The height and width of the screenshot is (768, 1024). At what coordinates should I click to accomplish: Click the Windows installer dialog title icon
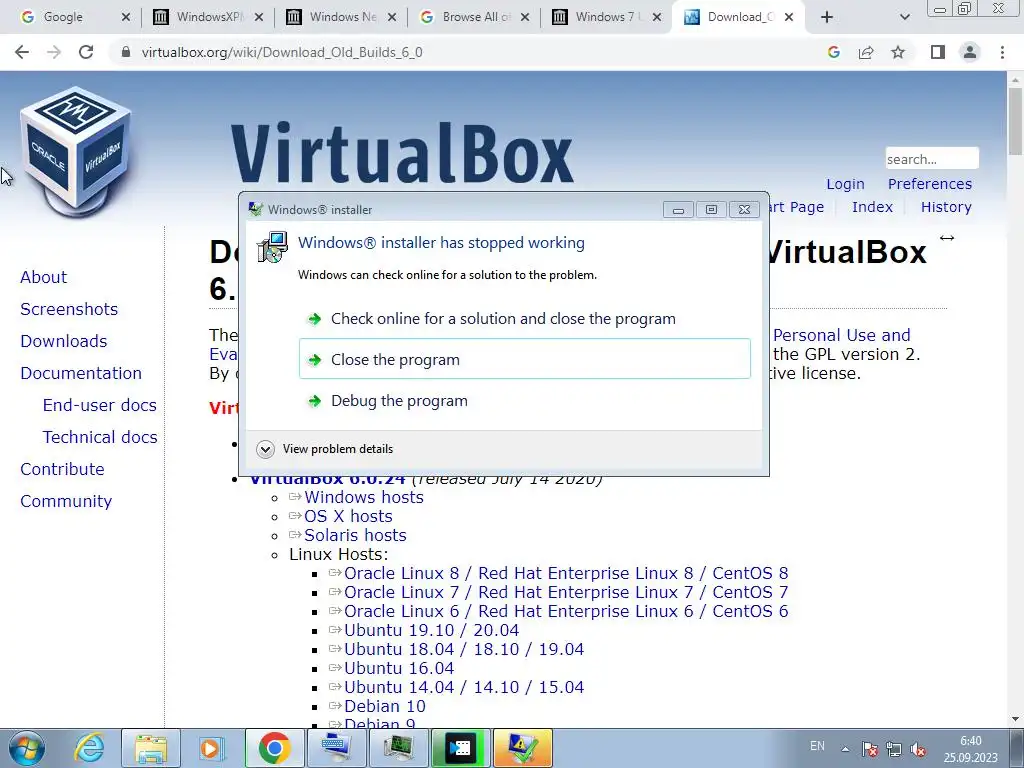pos(256,210)
